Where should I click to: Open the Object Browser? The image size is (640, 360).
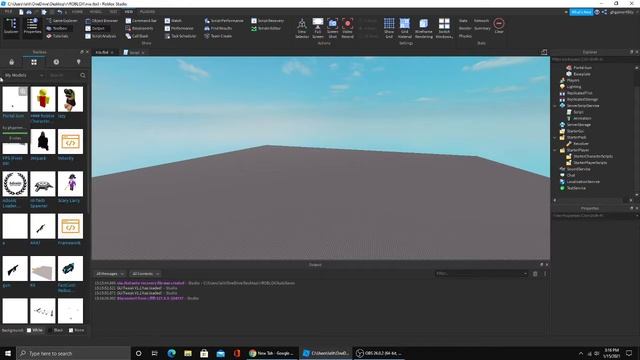coord(102,20)
